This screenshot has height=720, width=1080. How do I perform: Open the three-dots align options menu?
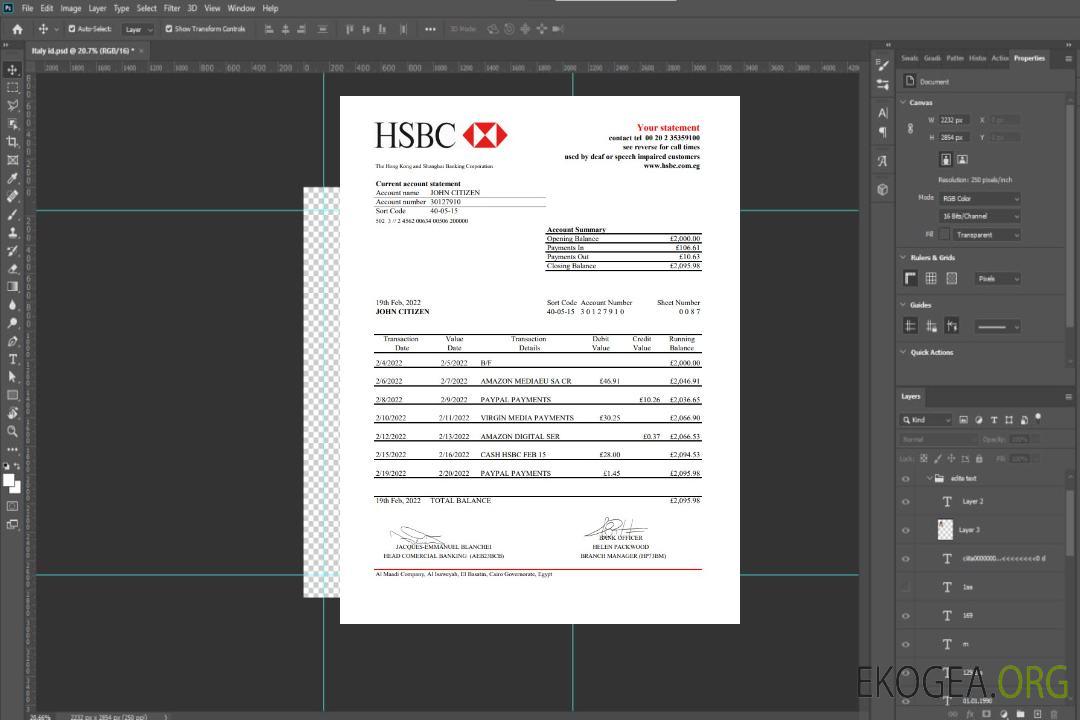click(430, 29)
